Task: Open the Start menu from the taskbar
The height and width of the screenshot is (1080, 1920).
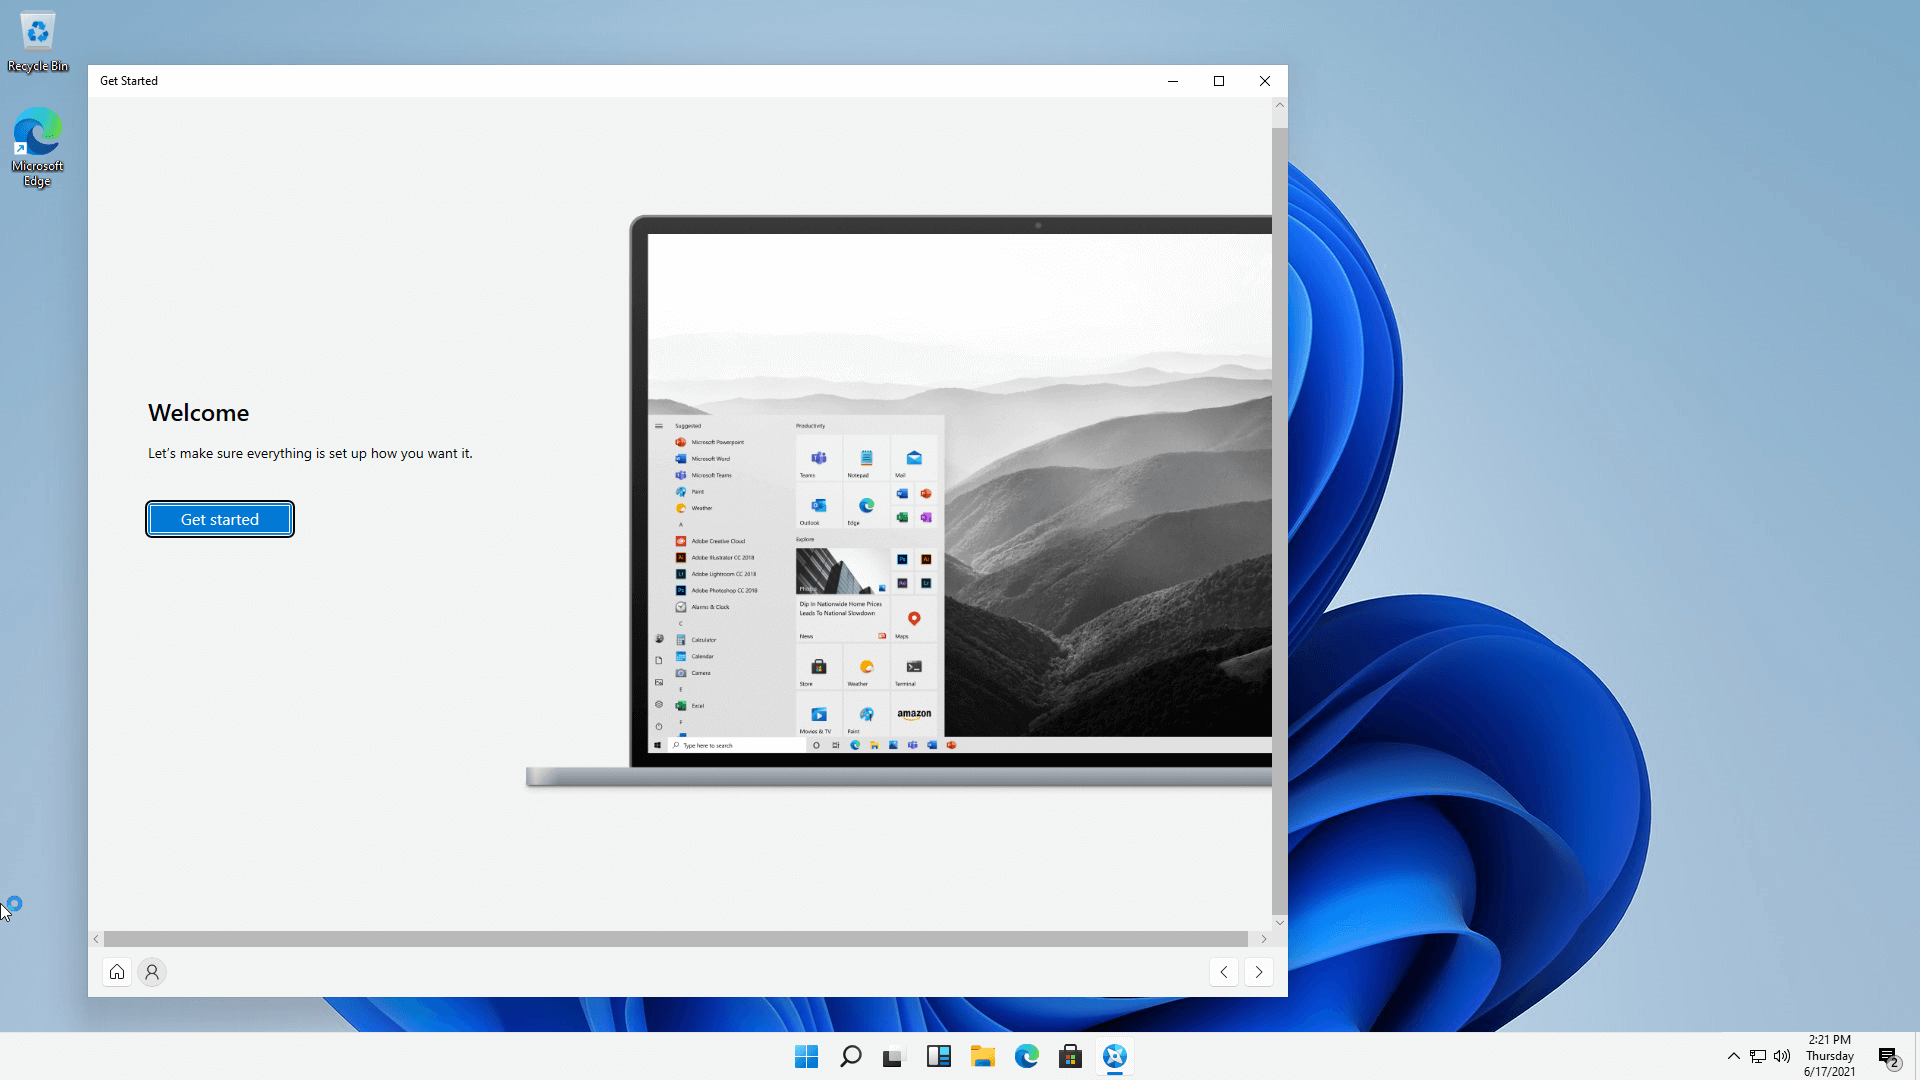Action: [806, 1055]
